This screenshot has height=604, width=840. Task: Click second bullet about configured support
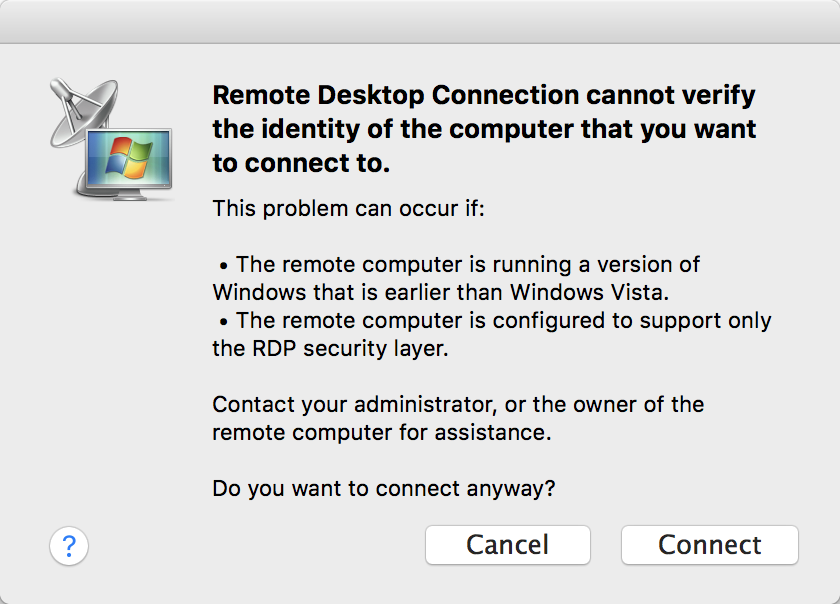[503, 321]
